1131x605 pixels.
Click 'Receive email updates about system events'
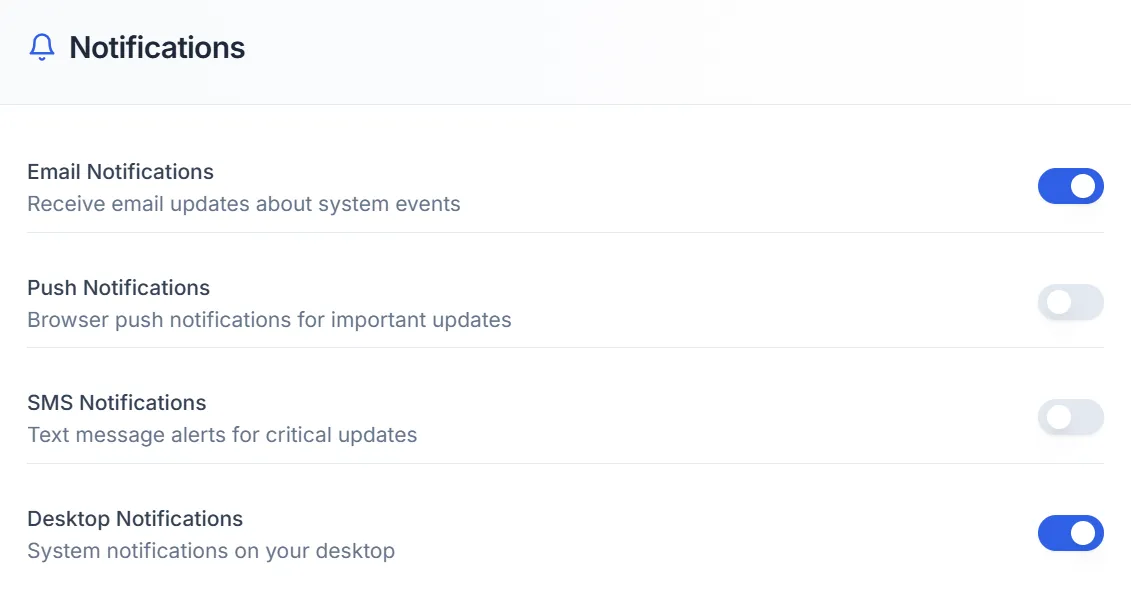tap(244, 204)
